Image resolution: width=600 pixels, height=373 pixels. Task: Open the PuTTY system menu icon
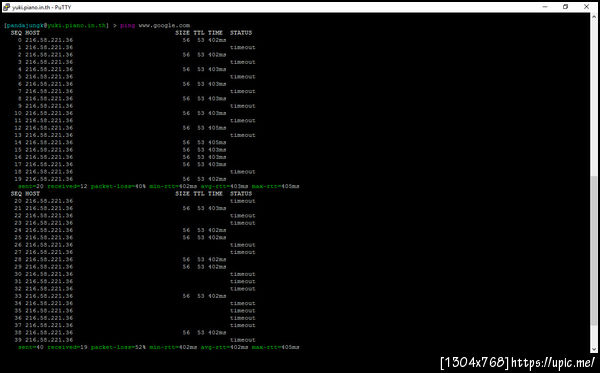coord(6,7)
